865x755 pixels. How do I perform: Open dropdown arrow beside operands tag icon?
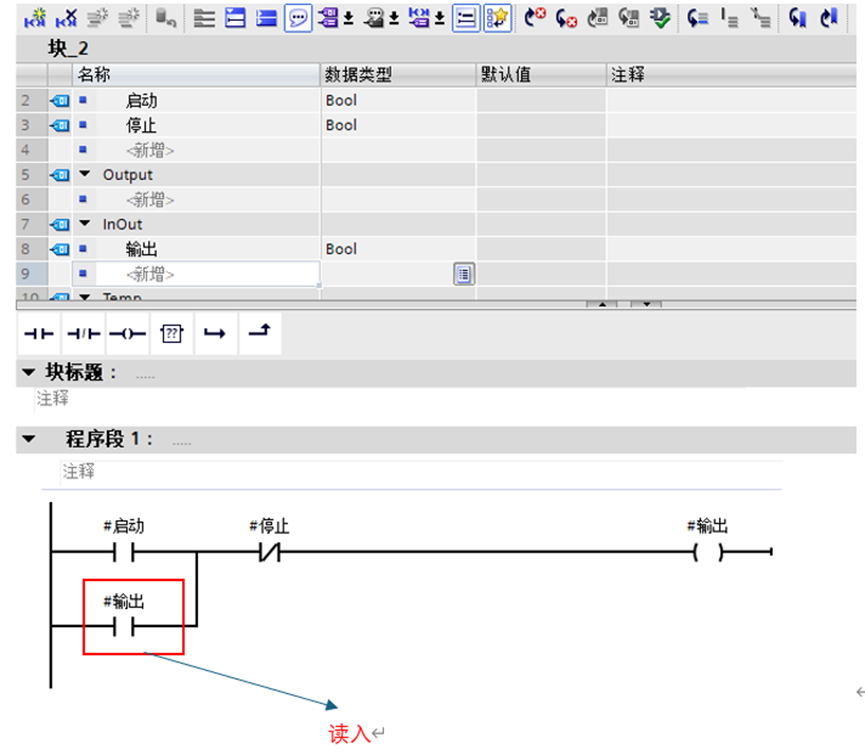(349, 19)
